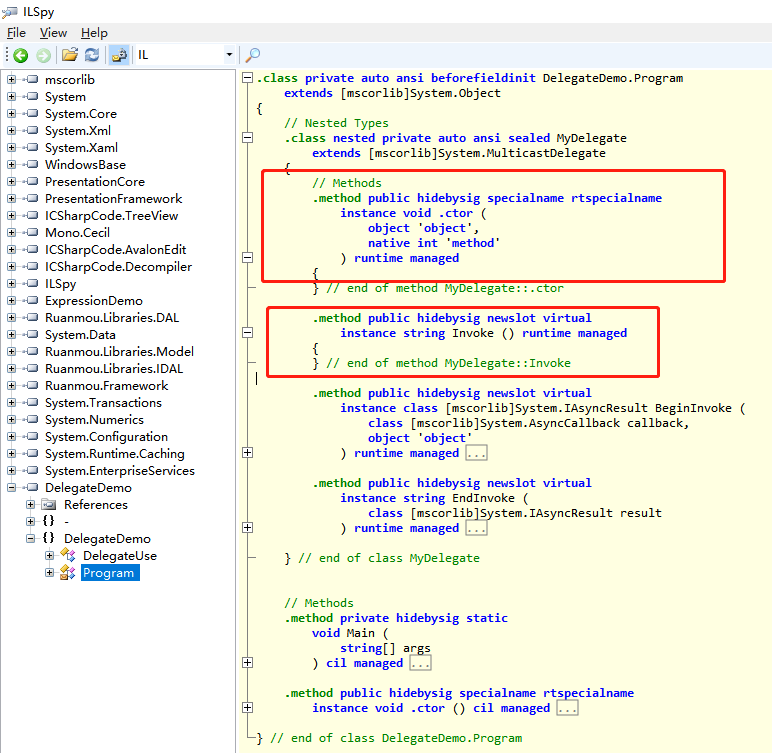Toggle the show internal types button
Viewport: 772px width, 753px height.
[119, 55]
